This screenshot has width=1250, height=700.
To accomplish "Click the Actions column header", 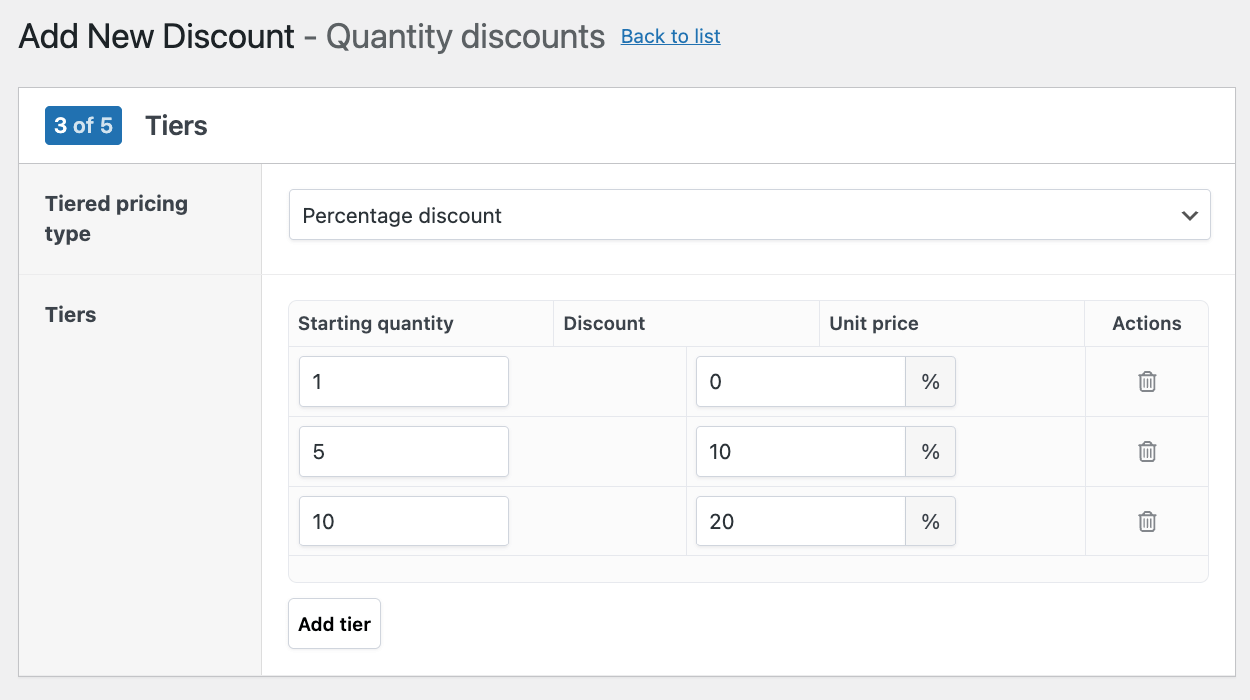I will tap(1146, 324).
